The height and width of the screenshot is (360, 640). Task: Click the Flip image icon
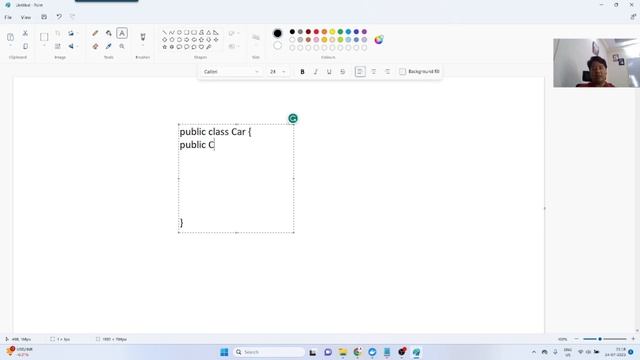click(71, 47)
